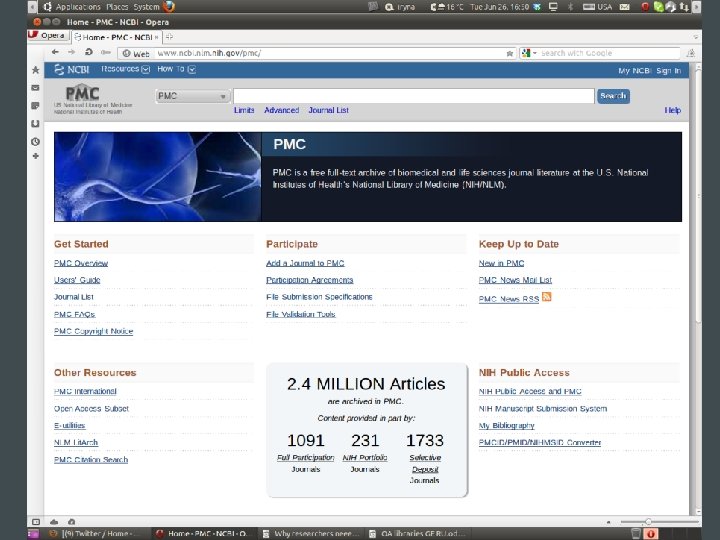This screenshot has height=540, width=720.
Task: Go back with the Back arrow
Action: (x=56, y=52)
